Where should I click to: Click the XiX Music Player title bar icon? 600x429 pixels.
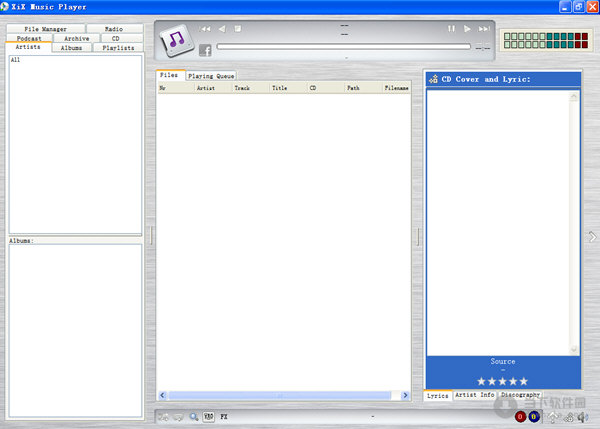pos(4,7)
